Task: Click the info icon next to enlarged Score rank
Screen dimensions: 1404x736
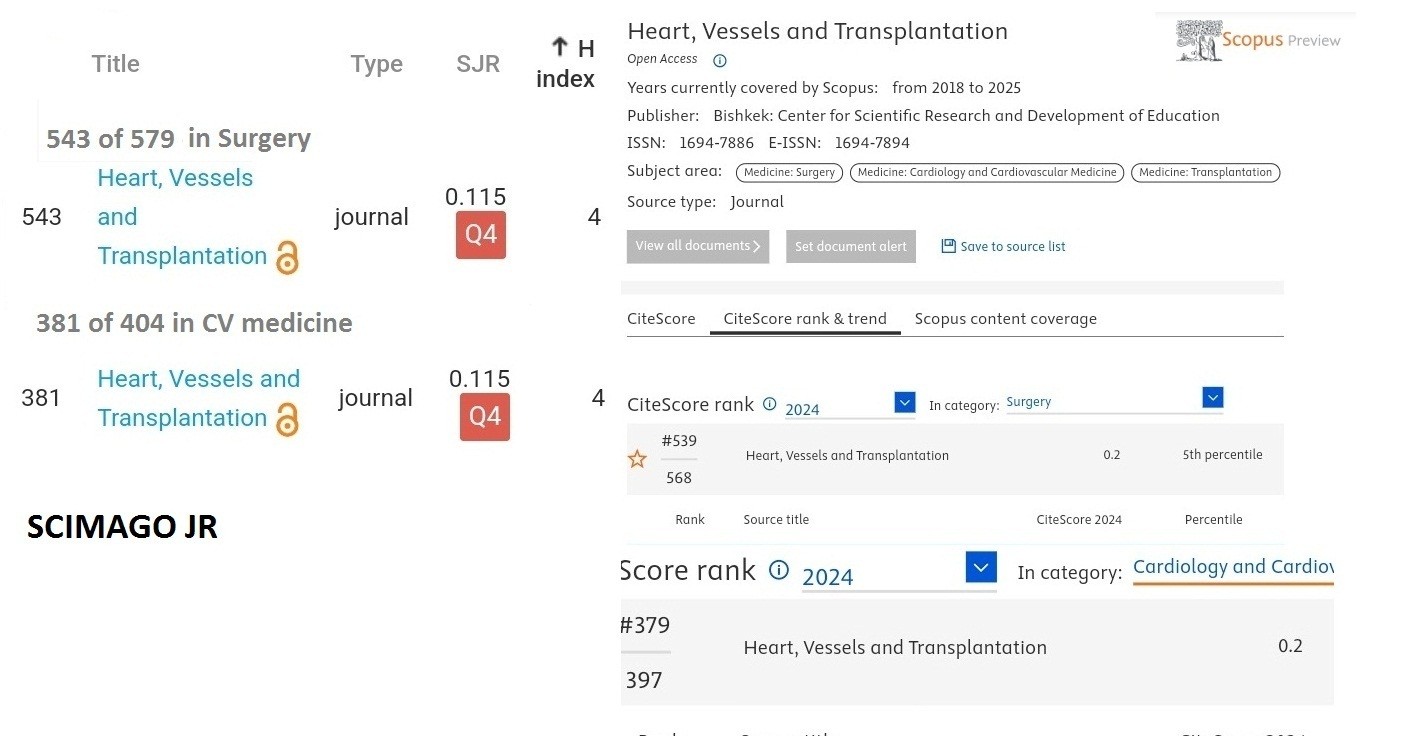Action: [778, 570]
